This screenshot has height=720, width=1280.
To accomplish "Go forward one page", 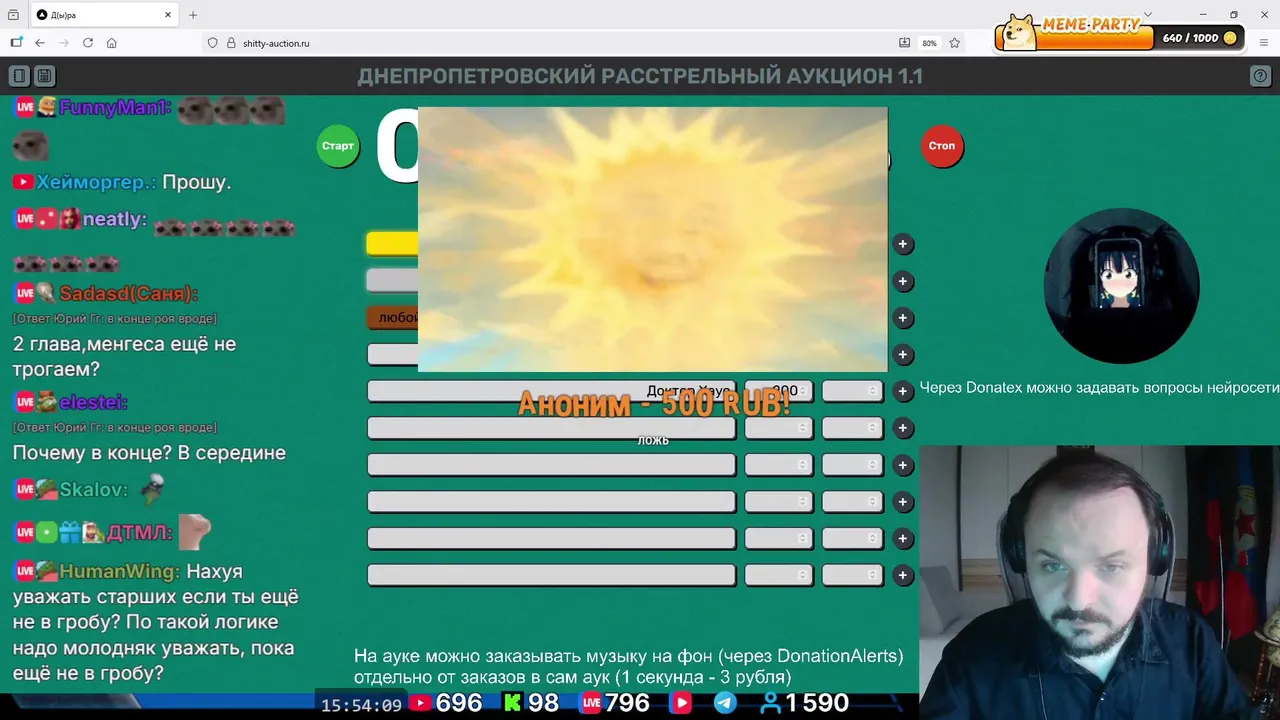I will pos(64,43).
